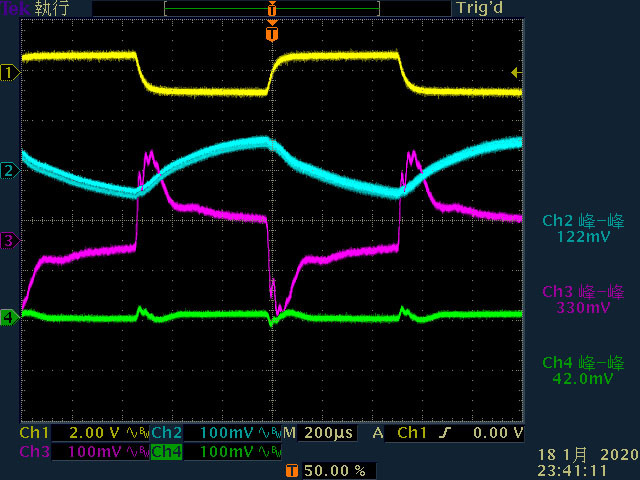Click the A trigger label
This screenshot has height=480, width=640.
click(378, 433)
